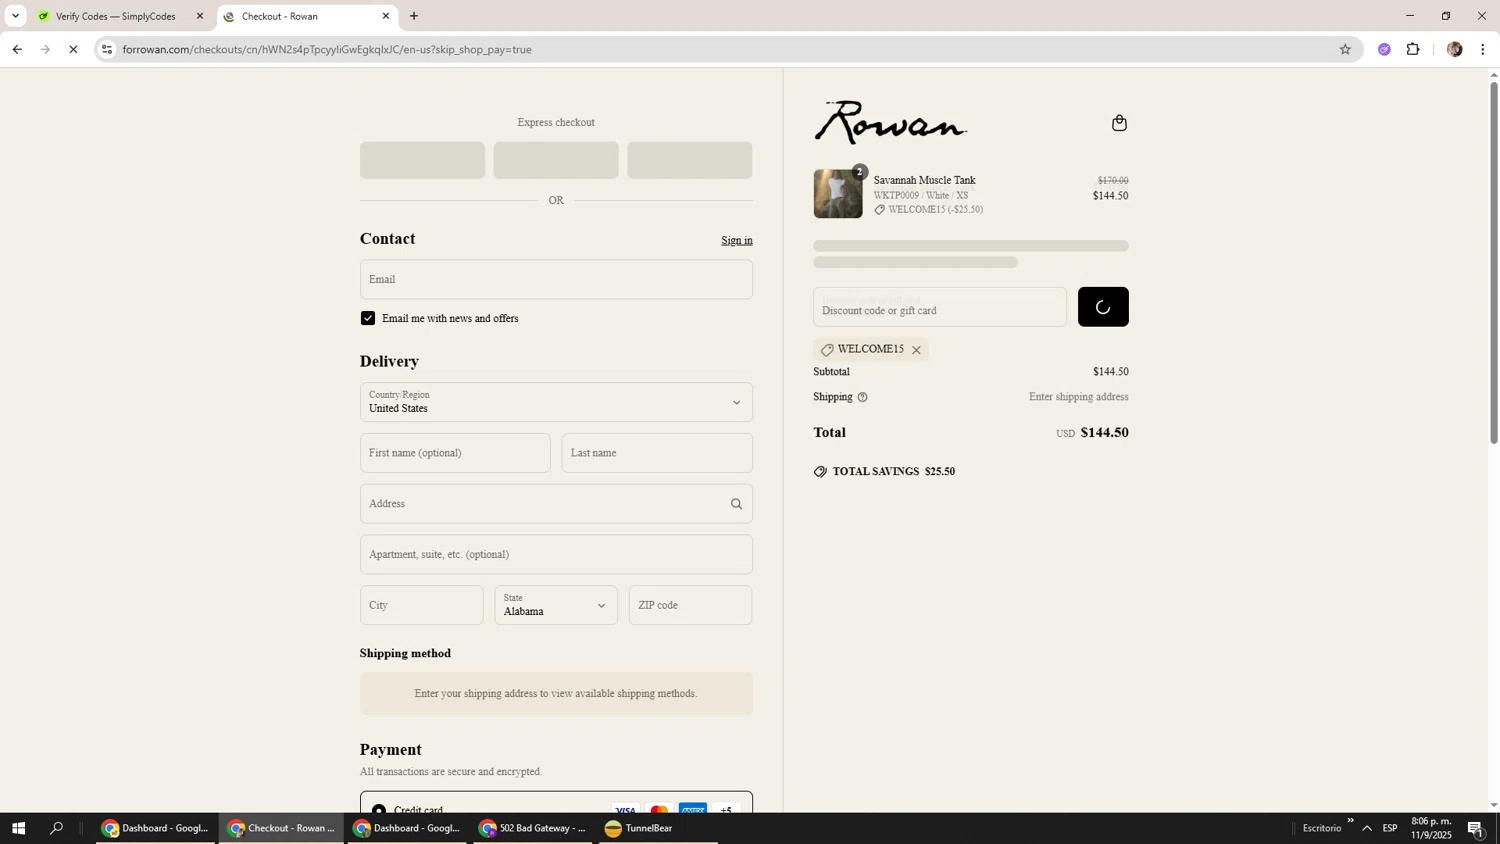The width and height of the screenshot is (1500, 844).
Task: Open Windows taskbar search
Action: click(57, 828)
